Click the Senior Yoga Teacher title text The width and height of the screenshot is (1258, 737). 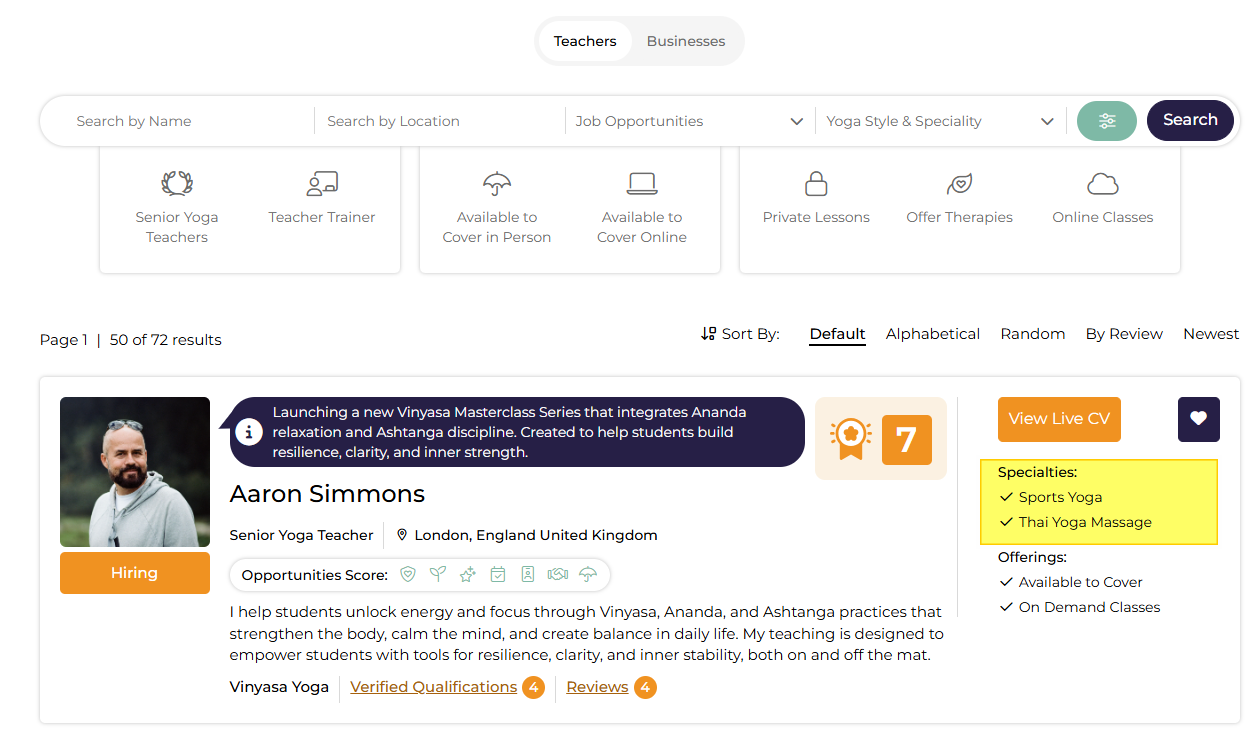pyautogui.click(x=301, y=535)
